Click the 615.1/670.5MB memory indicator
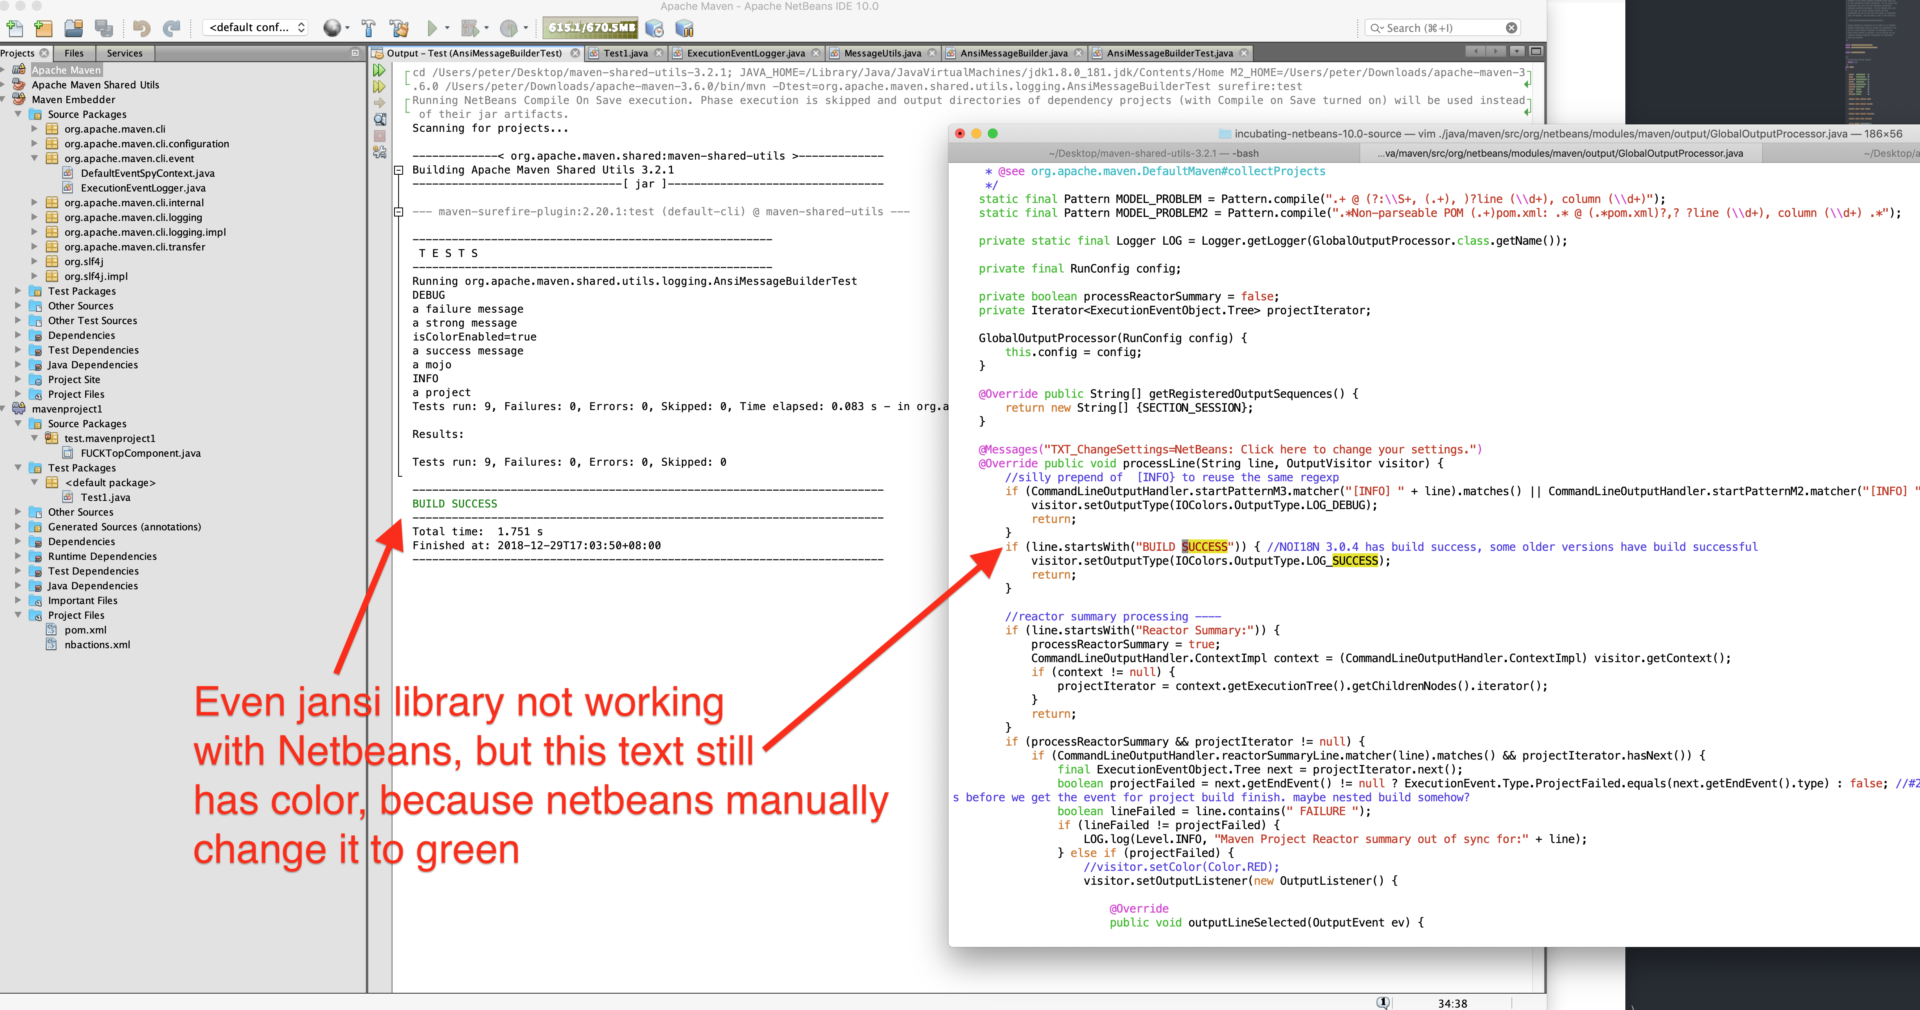 [x=590, y=28]
